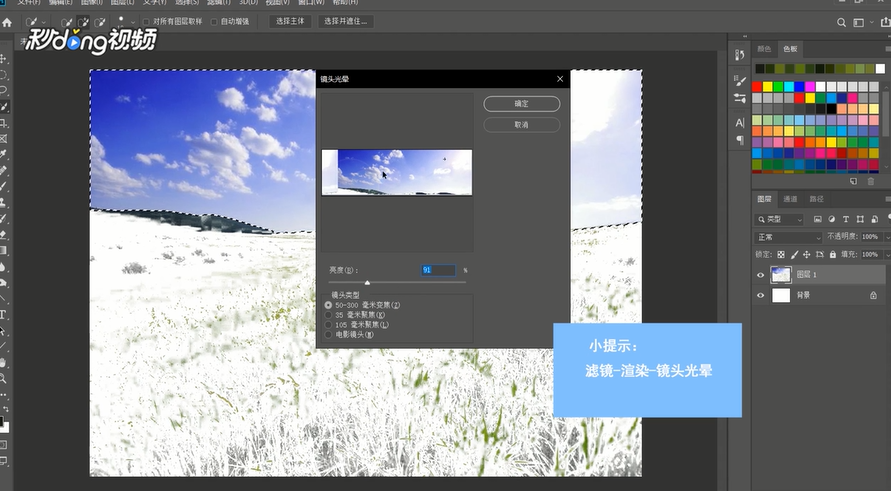891x491 pixels.
Task: Select the Horizontal Type tool
Action: (3, 314)
